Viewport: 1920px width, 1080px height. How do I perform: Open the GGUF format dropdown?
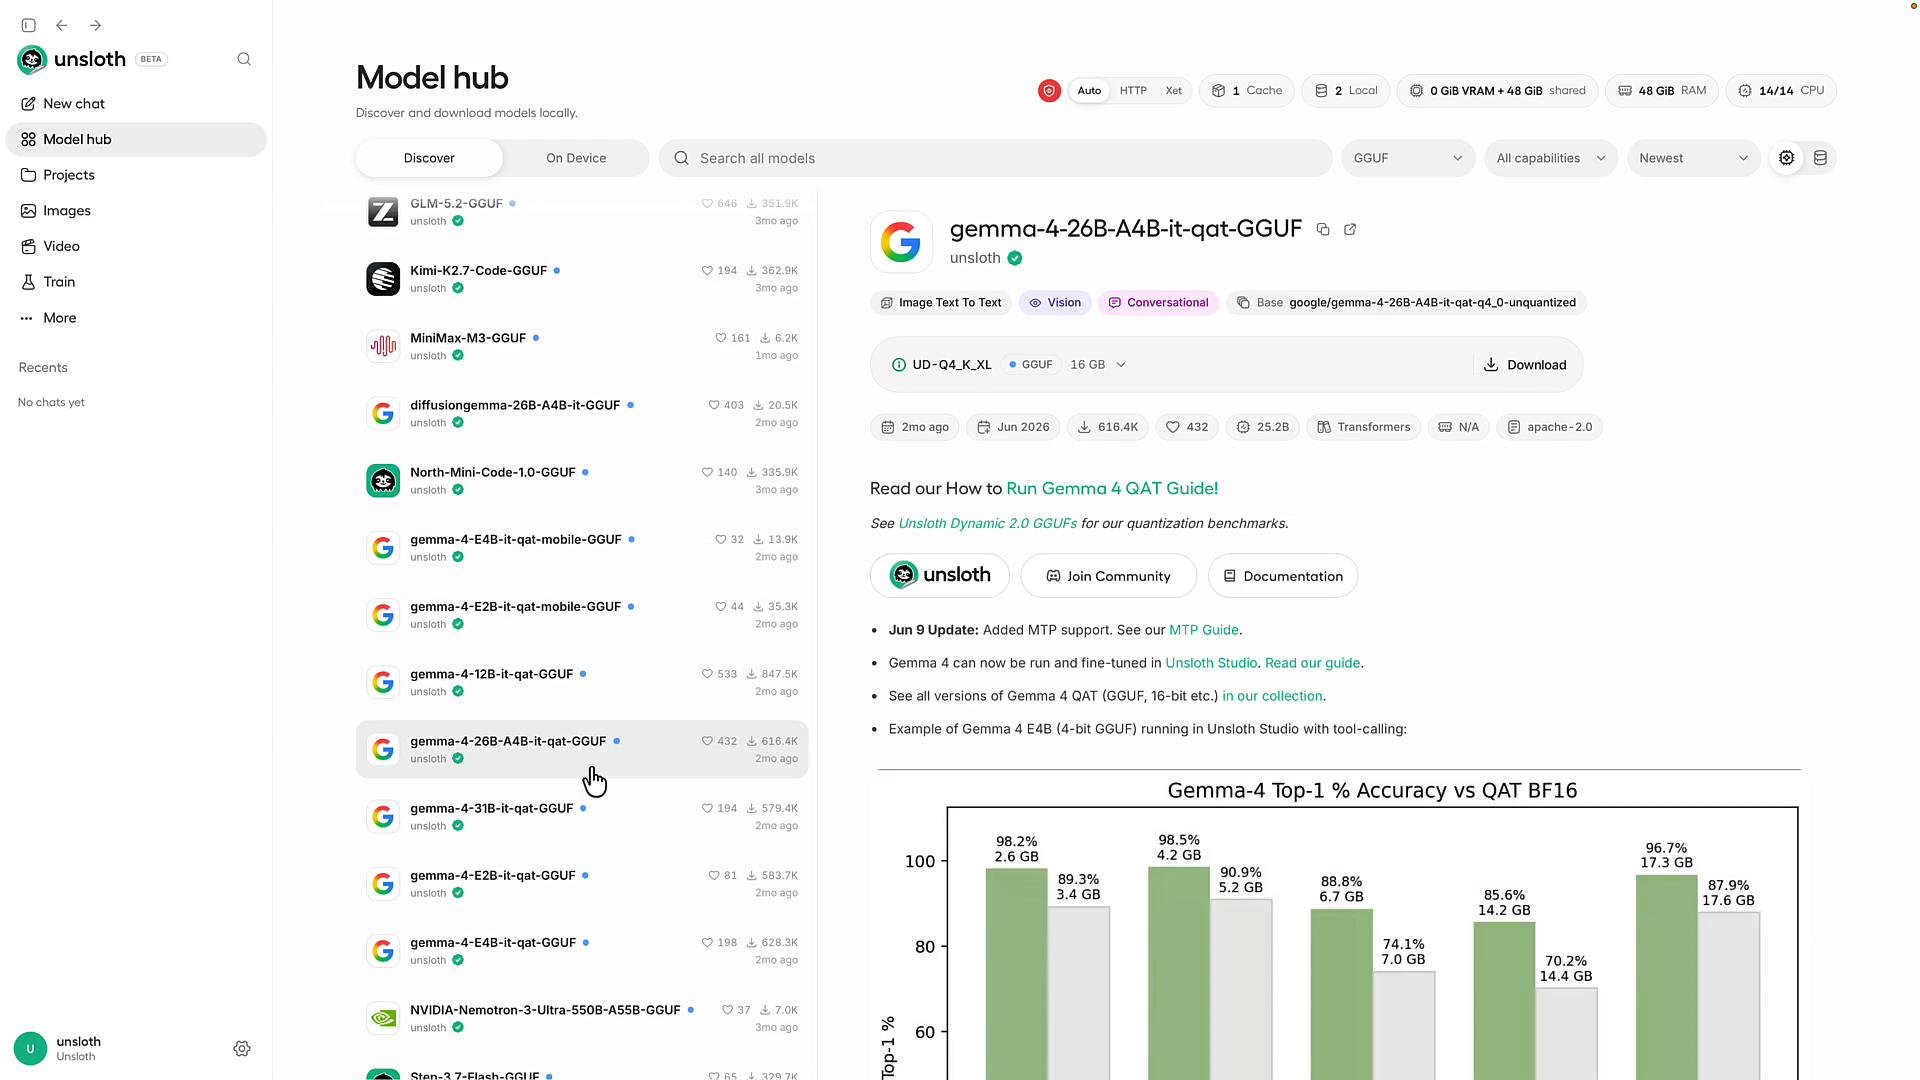[1408, 158]
